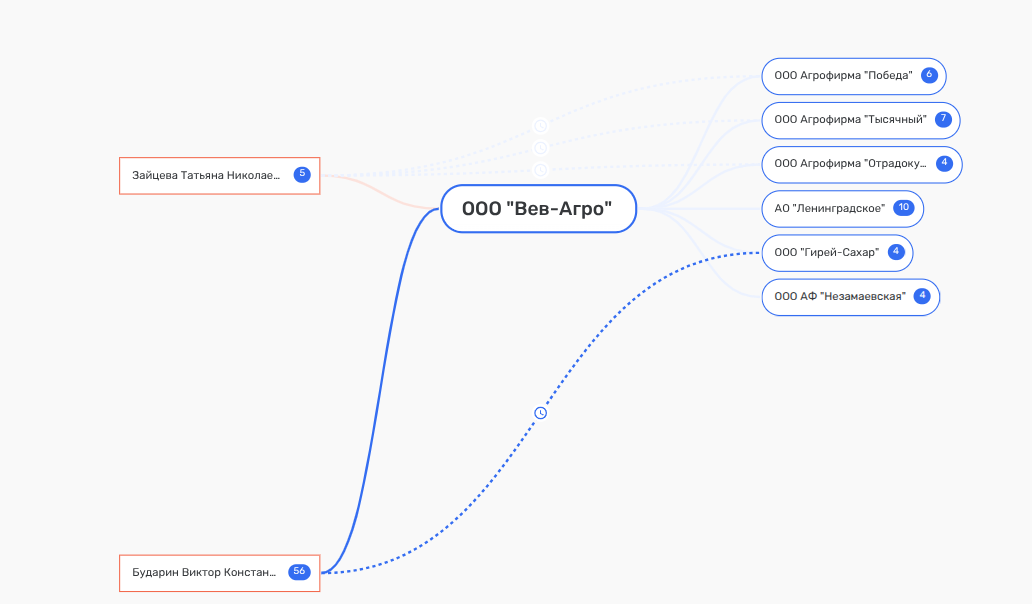Select the Зайцева Татьяна Николае… person node

tap(206, 175)
